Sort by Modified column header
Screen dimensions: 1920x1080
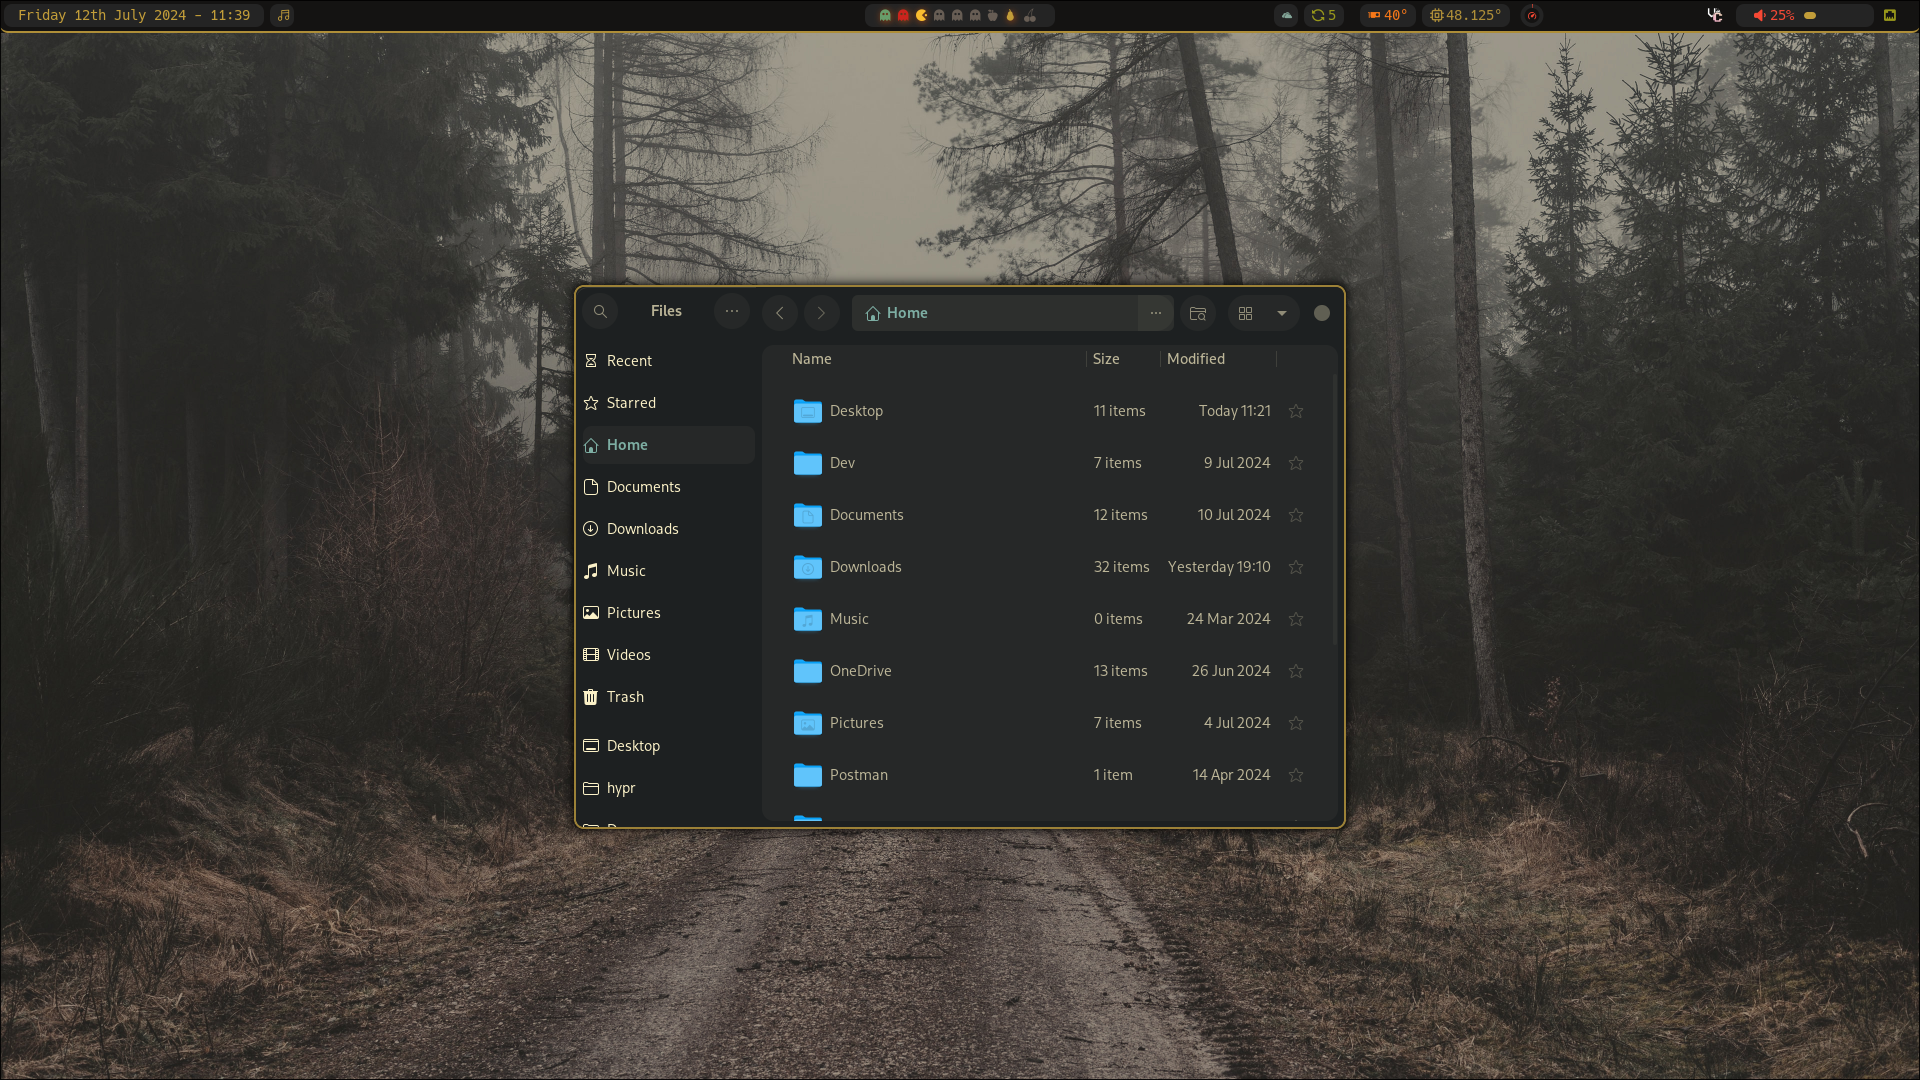click(x=1196, y=359)
